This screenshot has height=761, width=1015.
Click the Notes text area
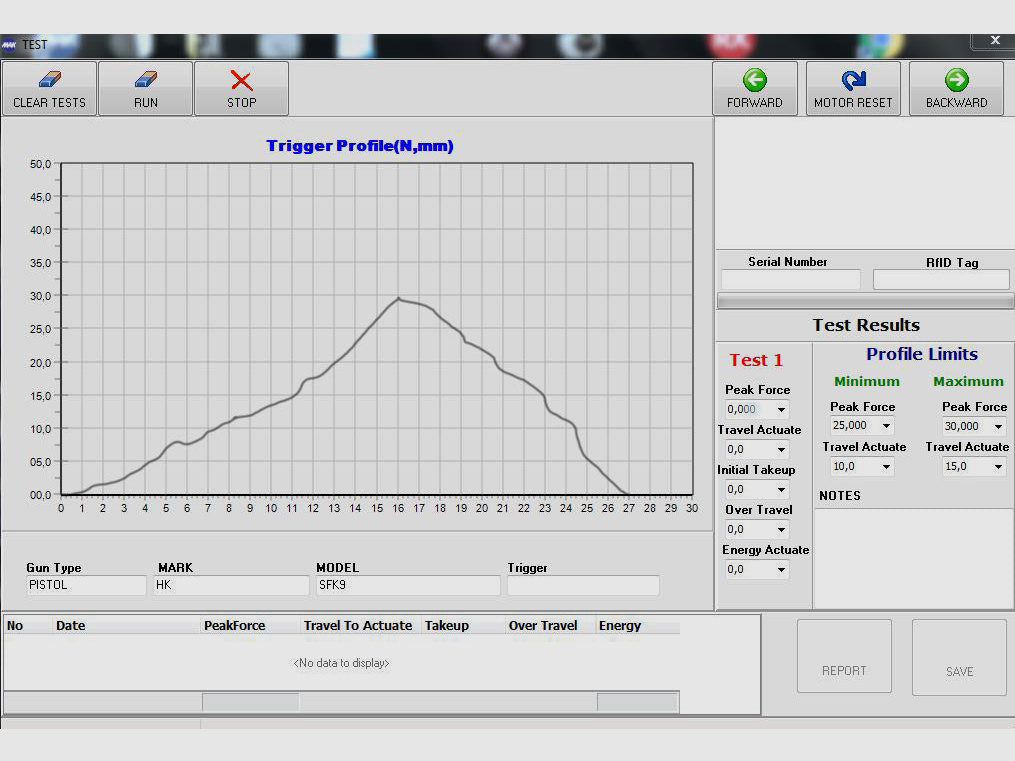tap(913, 557)
